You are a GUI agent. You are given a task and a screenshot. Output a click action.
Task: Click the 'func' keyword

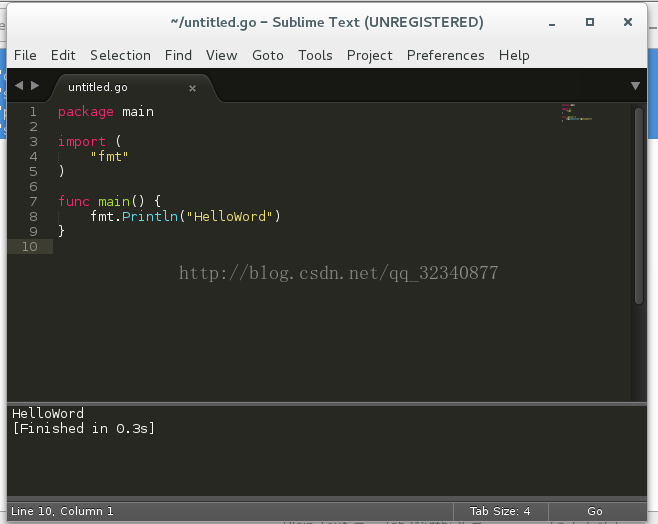pos(74,201)
